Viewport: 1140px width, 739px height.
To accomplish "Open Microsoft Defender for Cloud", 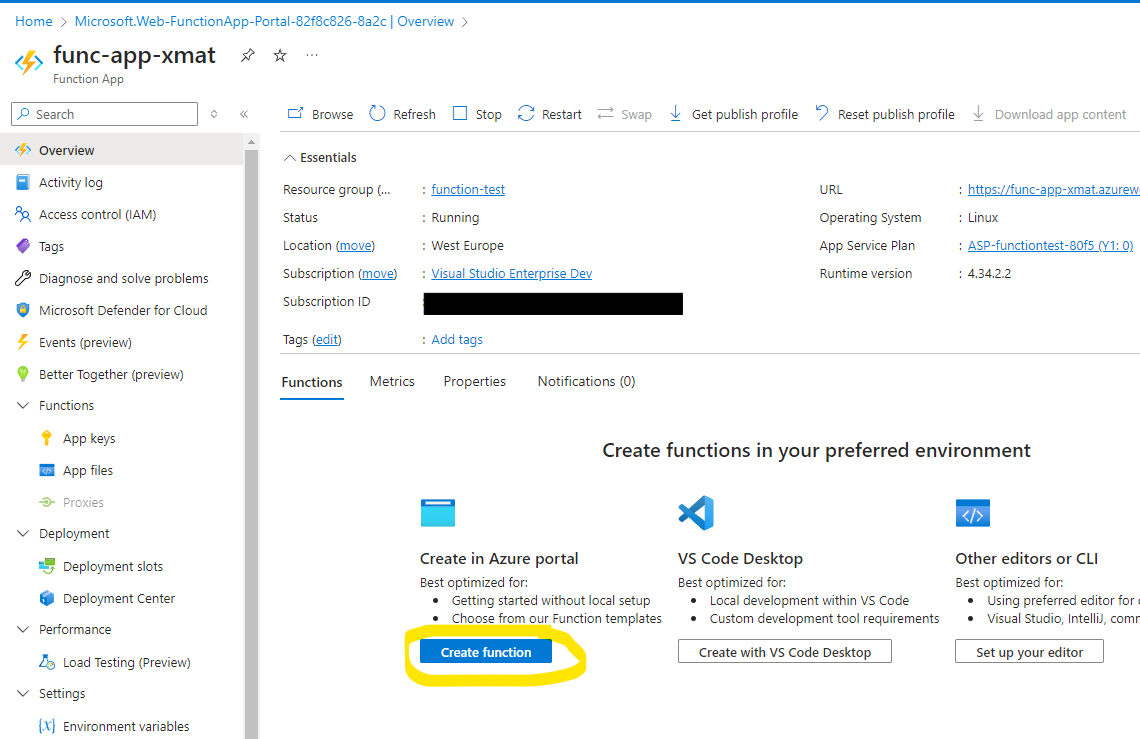I will tap(122, 310).
